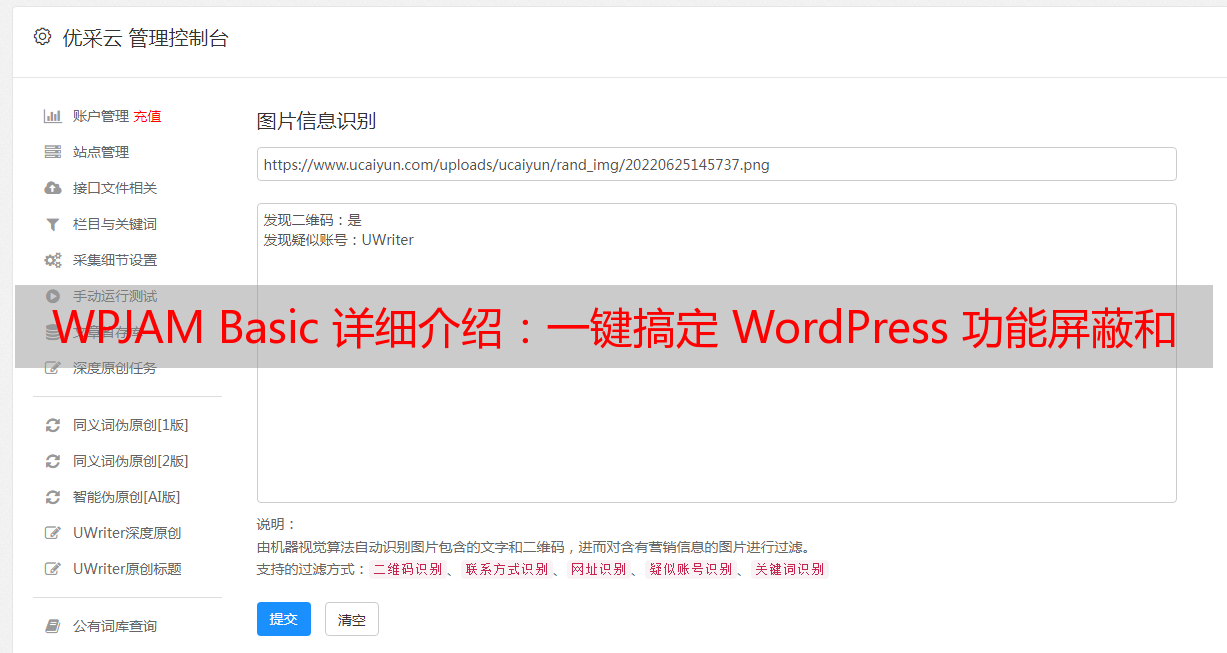Screen dimensions: 1227x653
Task: Click the filter funnel icon for 栏目与关键词
Action: 53,224
